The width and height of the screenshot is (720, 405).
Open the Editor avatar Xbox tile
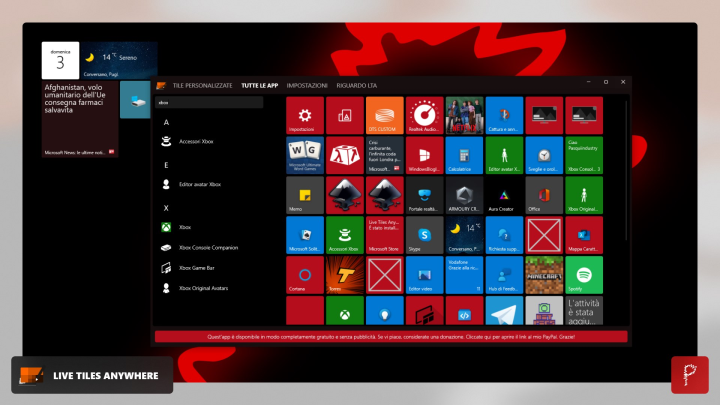click(504, 155)
